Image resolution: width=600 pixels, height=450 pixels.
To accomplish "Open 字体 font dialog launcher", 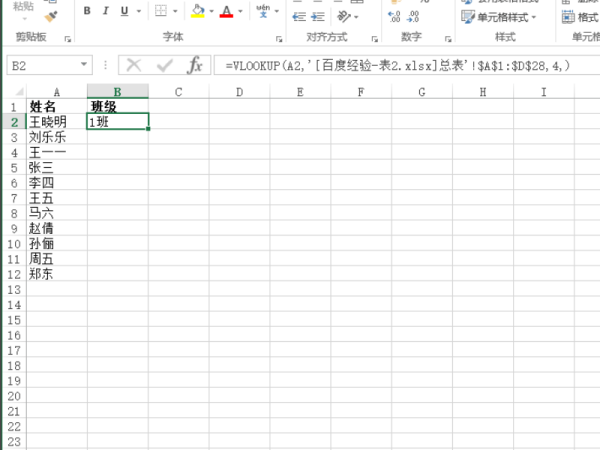I will pos(279,39).
